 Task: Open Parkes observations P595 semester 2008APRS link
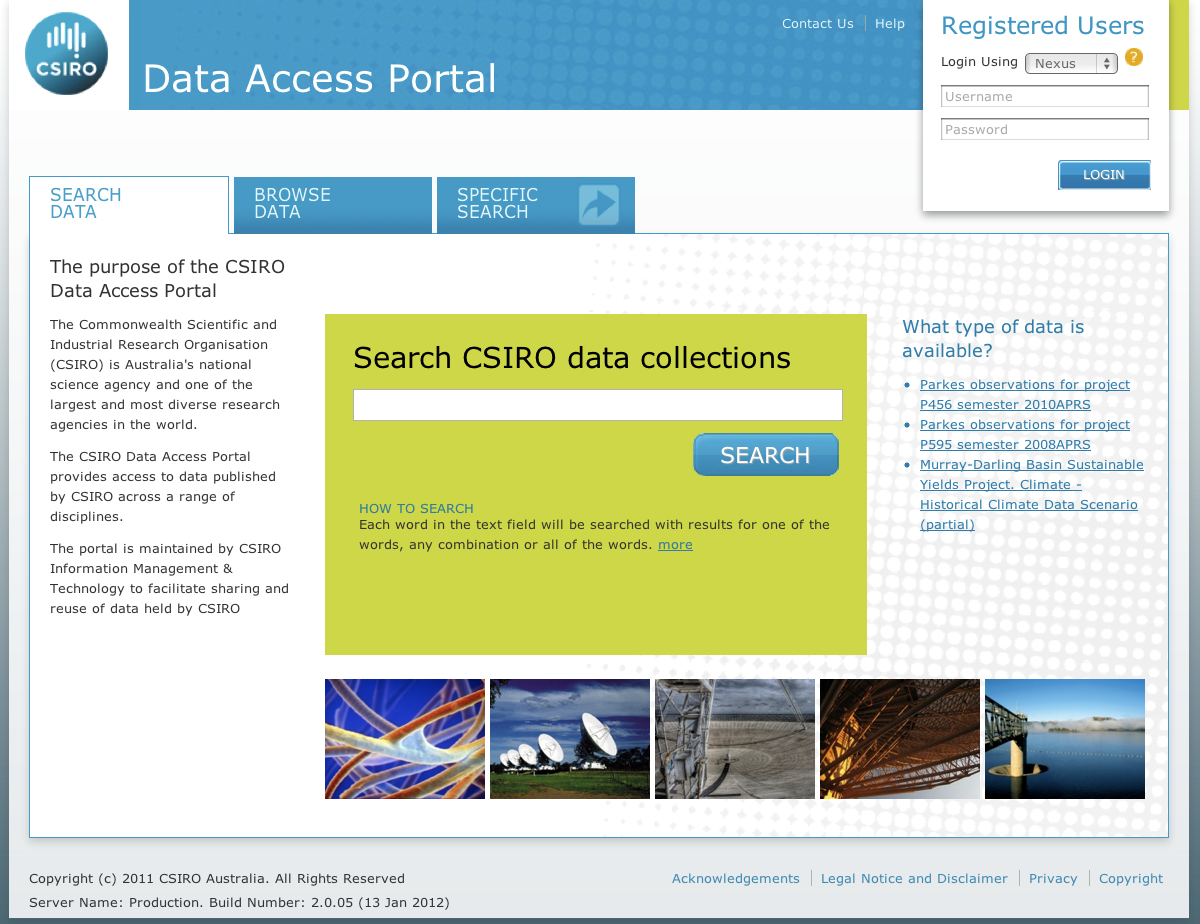[1025, 435]
